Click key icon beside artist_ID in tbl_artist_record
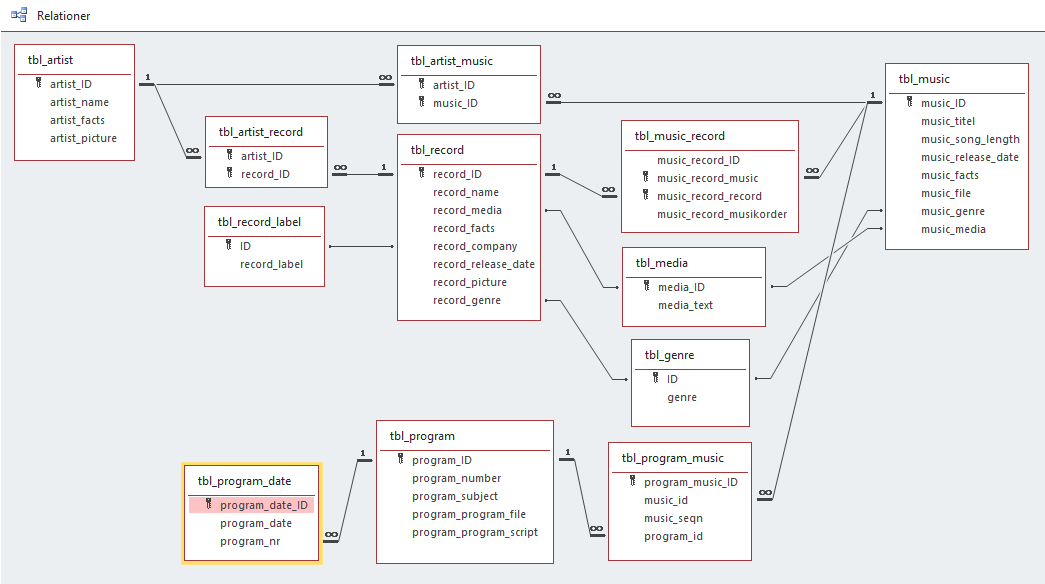Image resolution: width=1045 pixels, height=584 pixels. pos(230,155)
